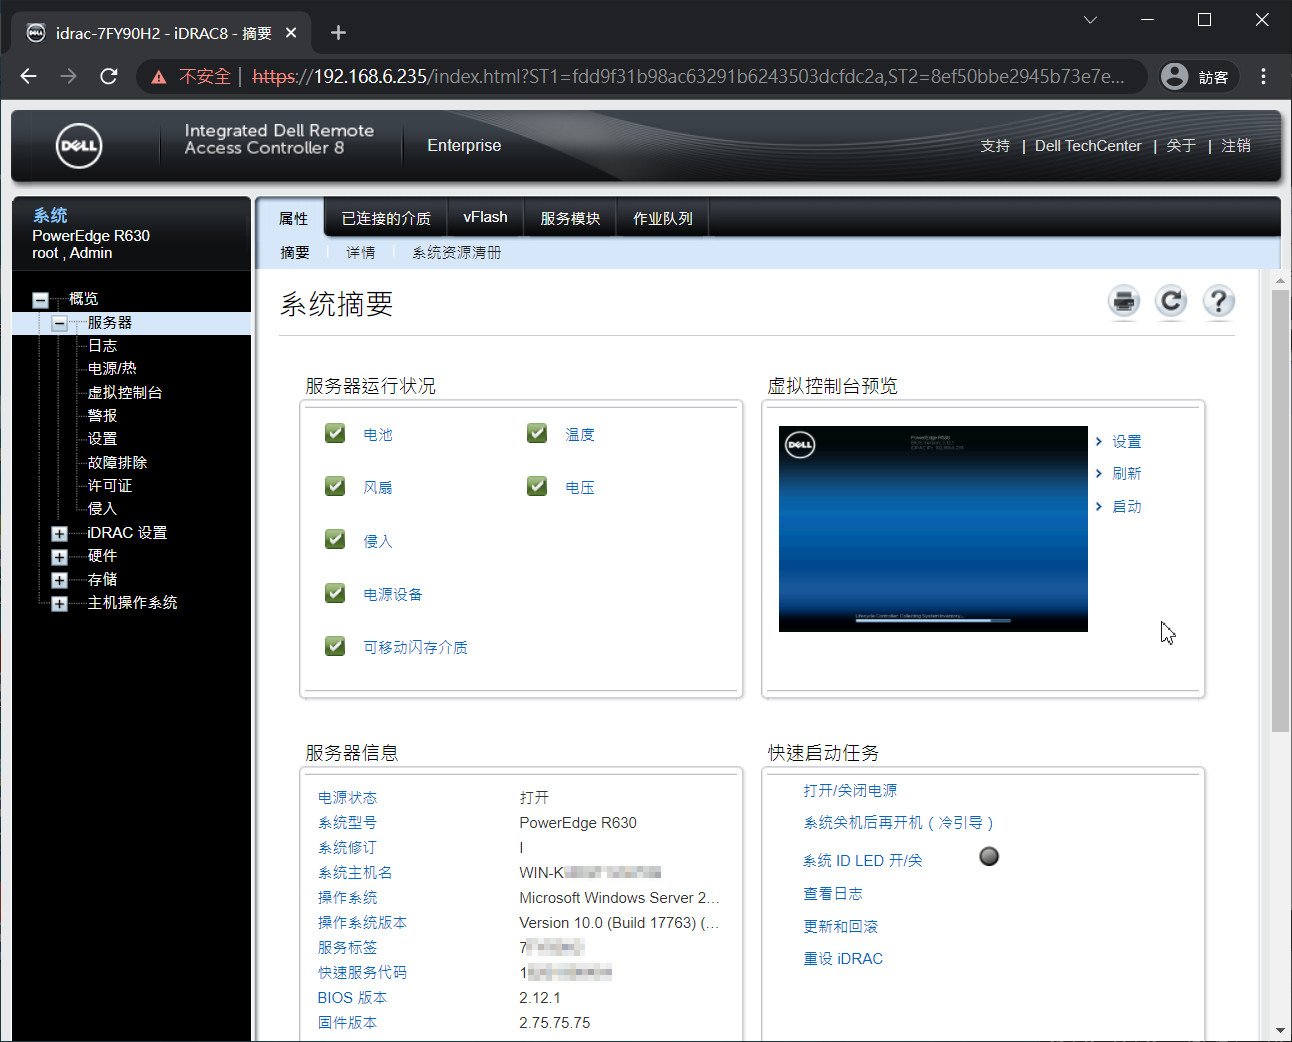Open 虚拟控制台 in the sidebar tree

point(125,393)
